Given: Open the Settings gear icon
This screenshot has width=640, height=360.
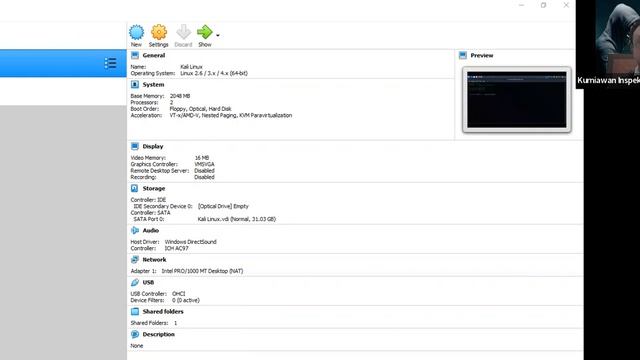Looking at the screenshot, I should pos(159,32).
